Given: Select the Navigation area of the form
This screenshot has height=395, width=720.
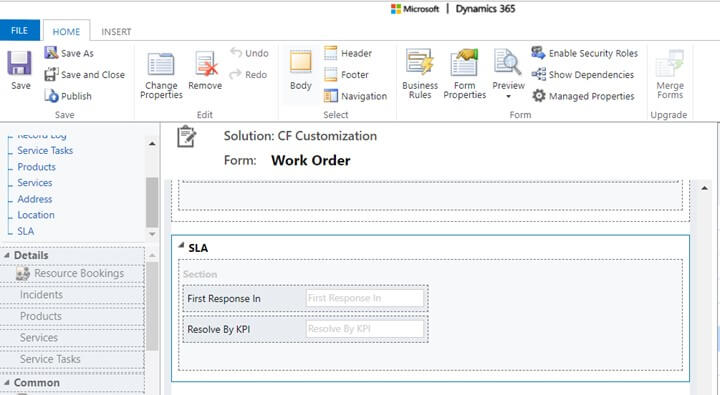Looking at the screenshot, I should click(355, 96).
